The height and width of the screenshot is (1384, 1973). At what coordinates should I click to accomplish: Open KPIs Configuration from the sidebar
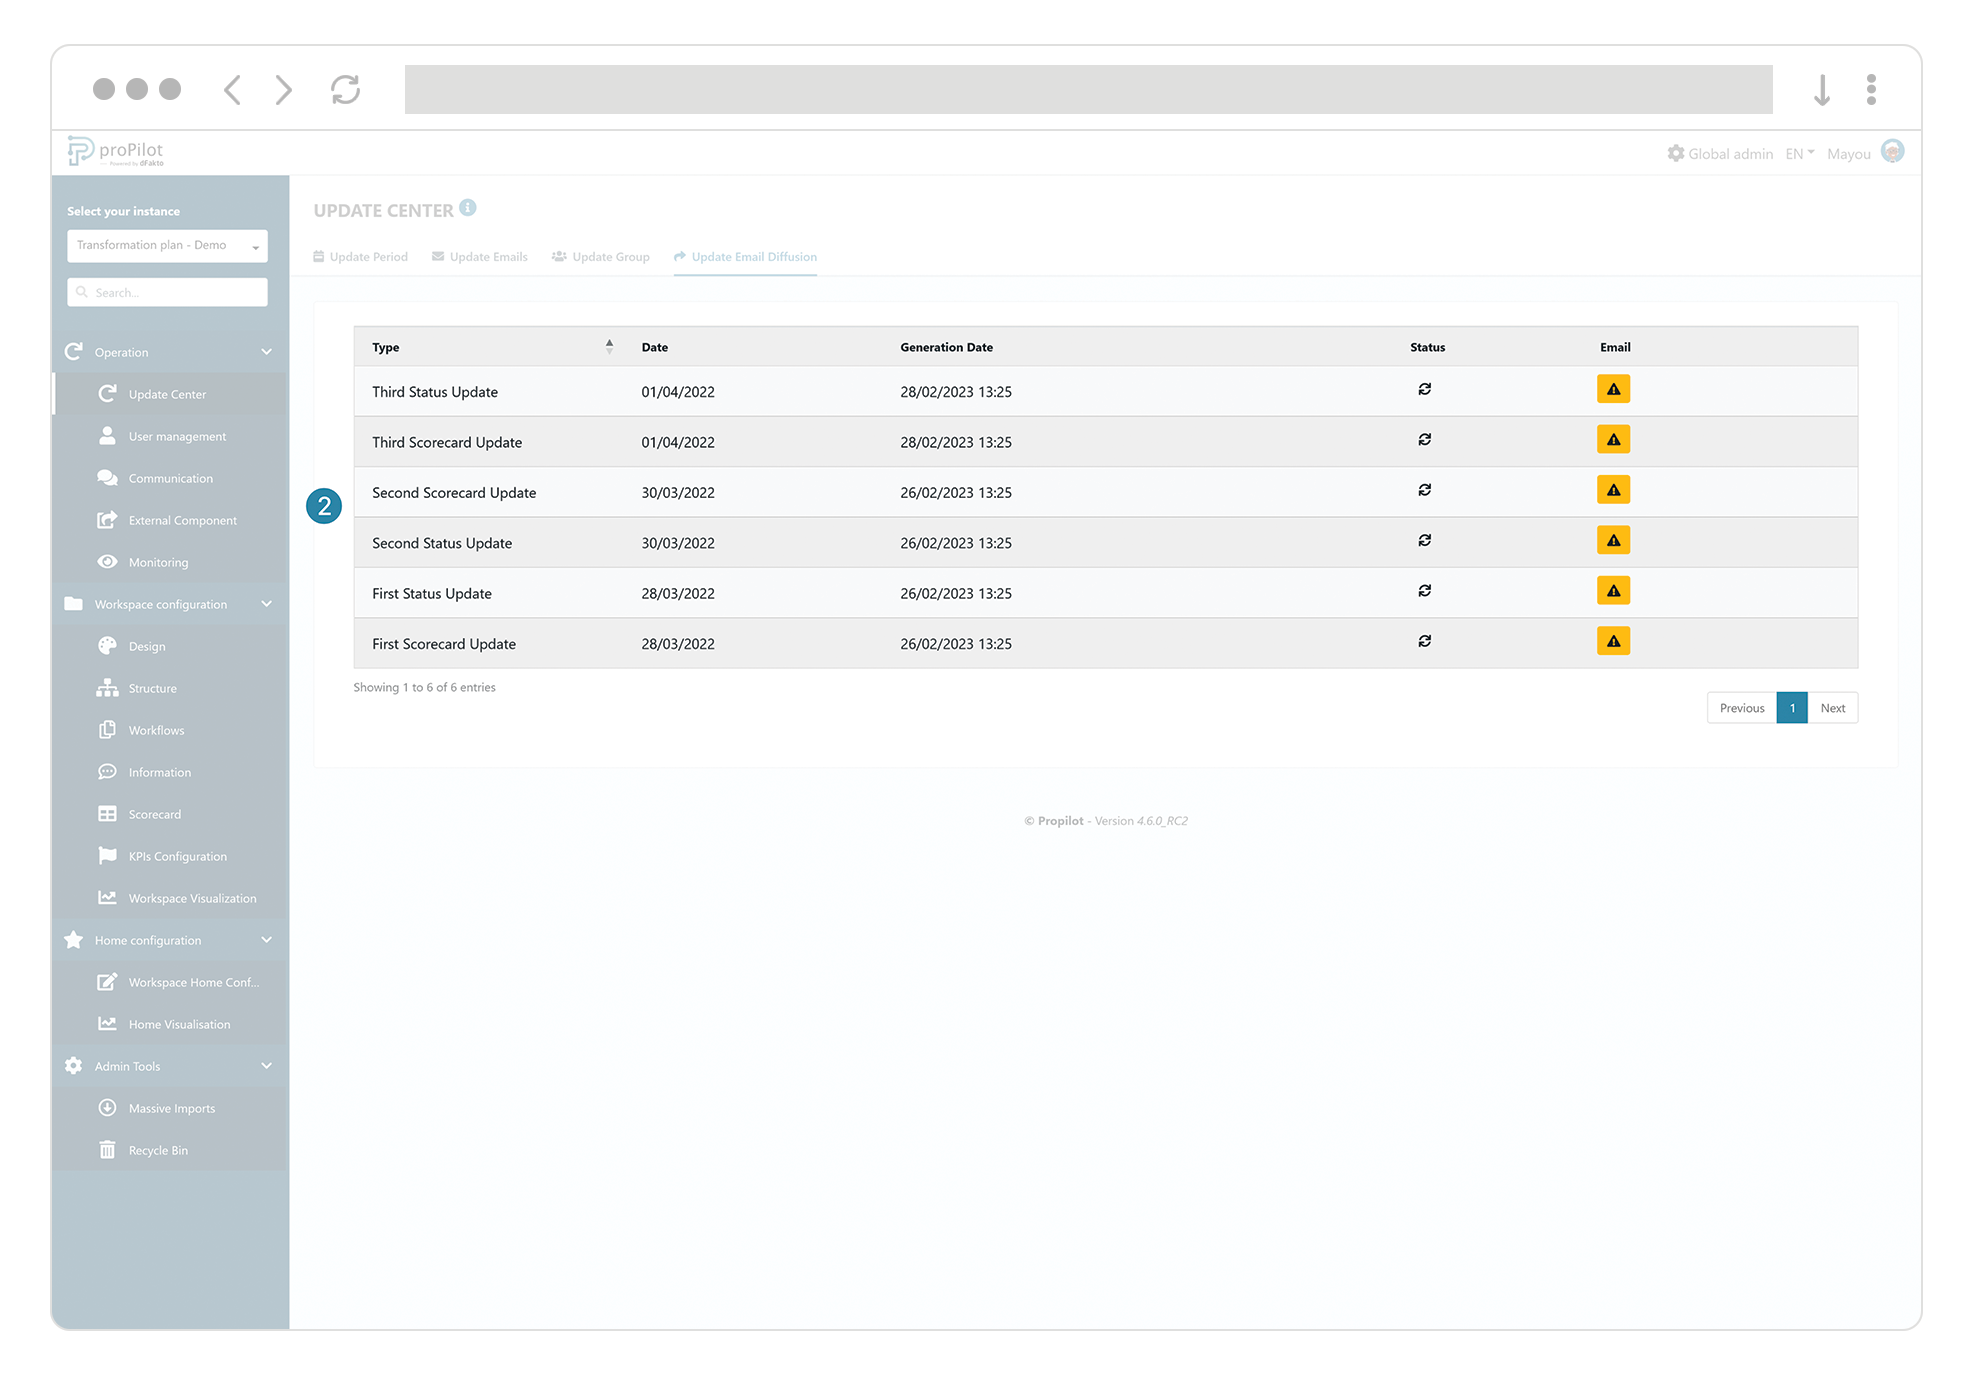pyautogui.click(x=177, y=856)
